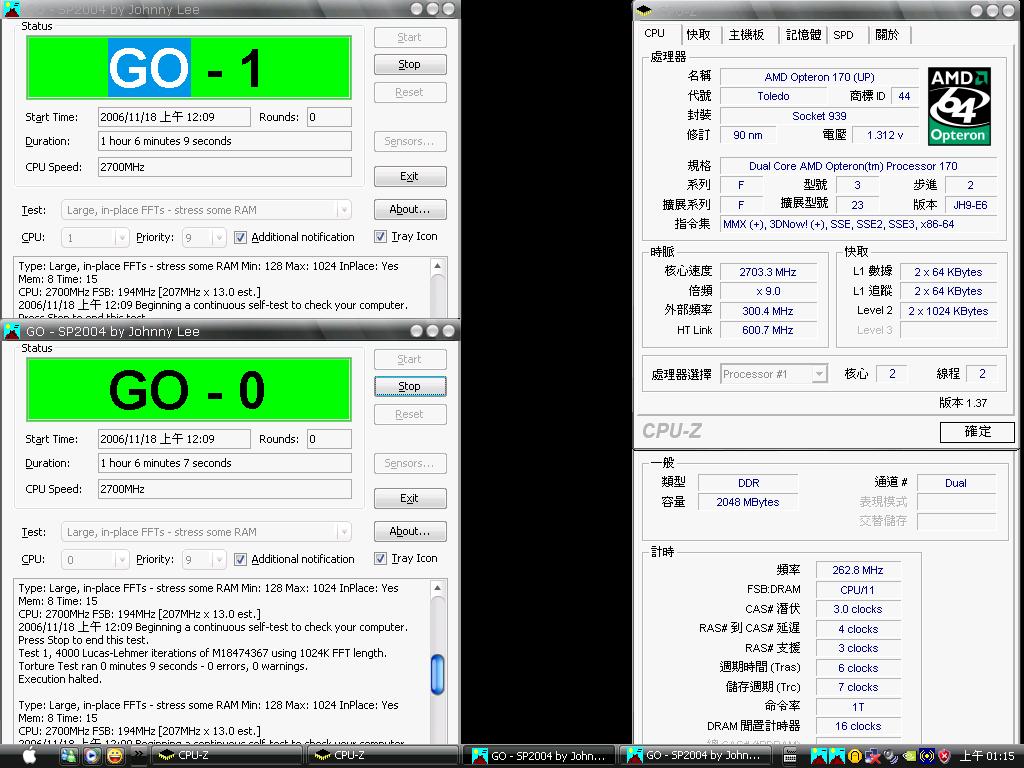Launch MSN Messenger from quick launch
This screenshot has width=1024, height=768.
[68, 756]
